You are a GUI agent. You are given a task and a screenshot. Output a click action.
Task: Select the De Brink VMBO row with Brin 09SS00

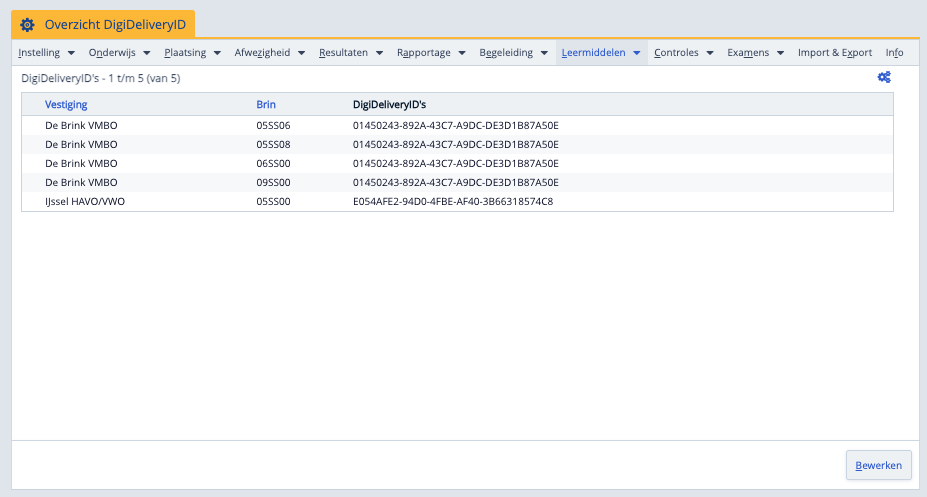457,182
